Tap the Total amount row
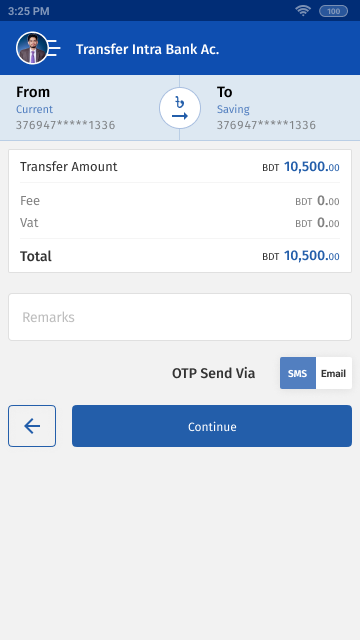Image resolution: width=360 pixels, height=640 pixels. tap(180, 256)
